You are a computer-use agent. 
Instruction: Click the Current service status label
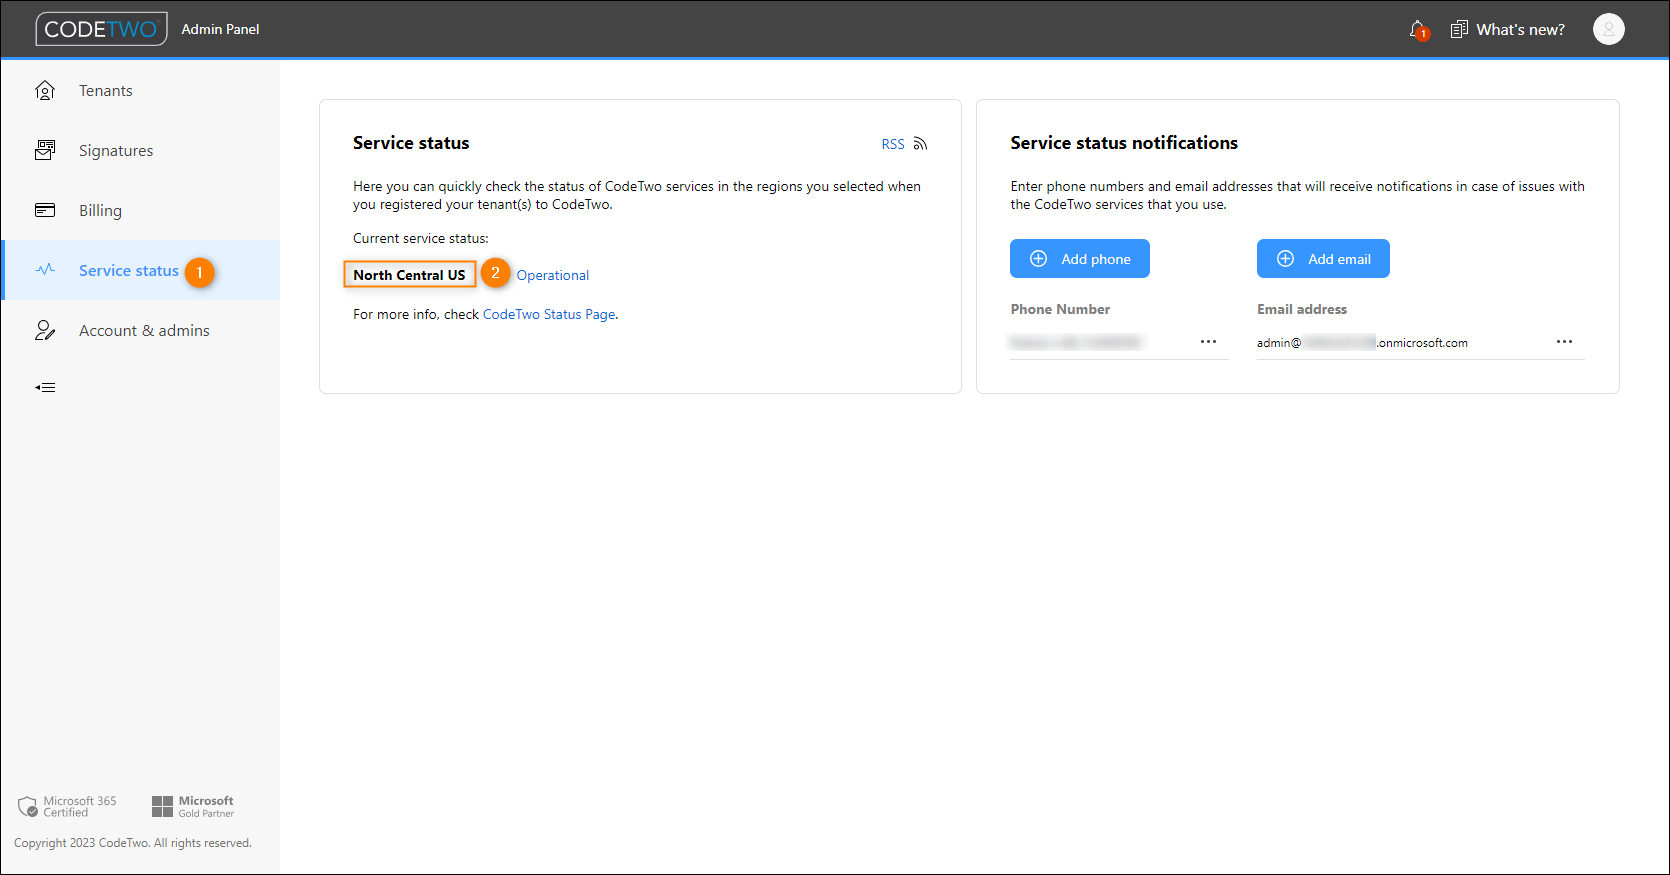click(x=421, y=238)
